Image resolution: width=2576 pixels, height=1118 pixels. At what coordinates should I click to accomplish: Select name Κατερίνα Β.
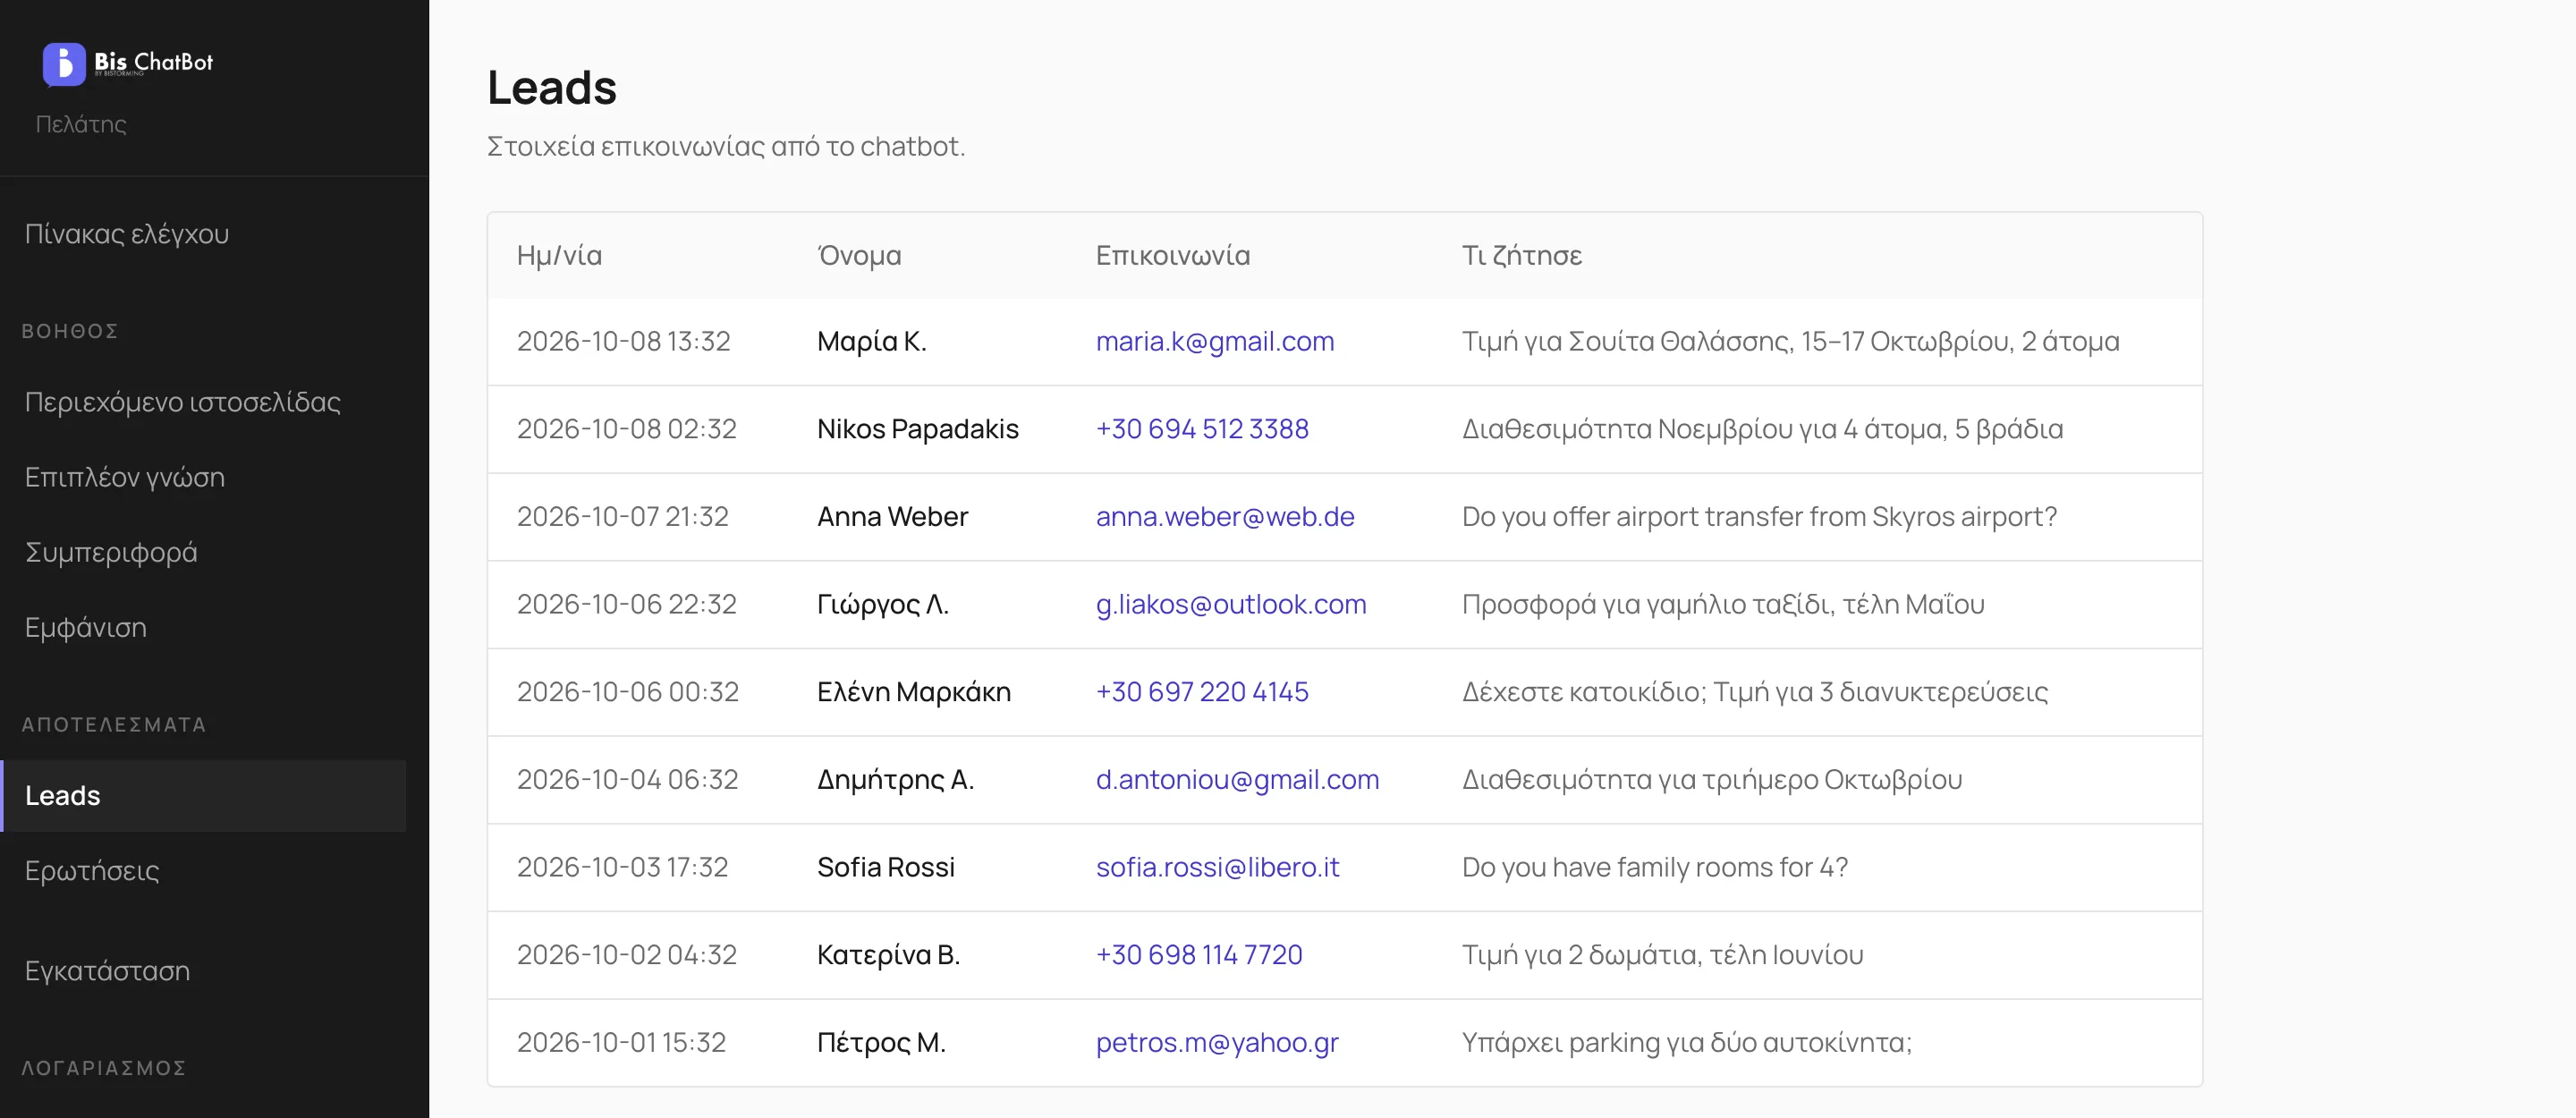pyautogui.click(x=889, y=955)
